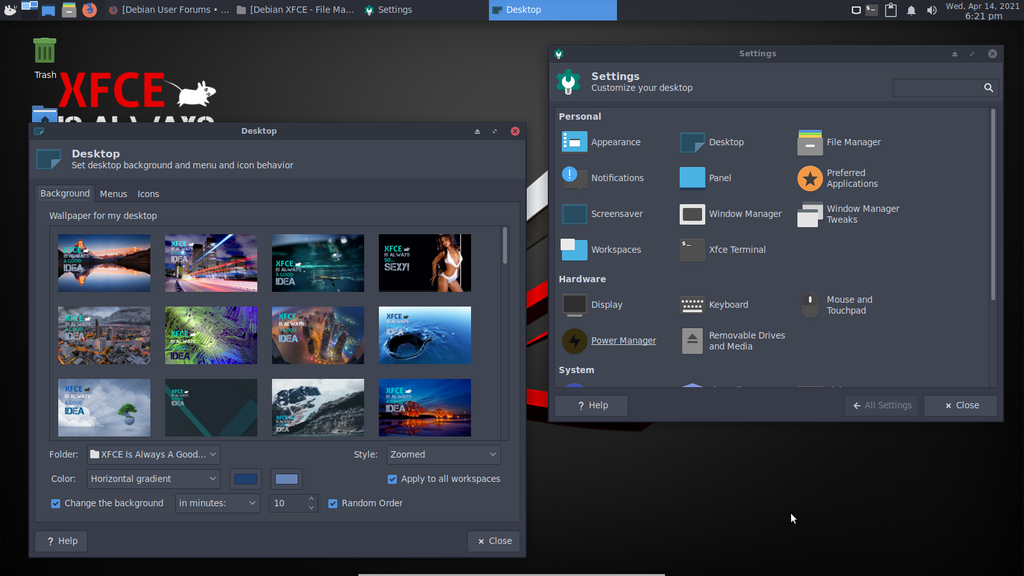Select the red bridge at dusk wallpaper
The height and width of the screenshot is (576, 1024).
pos(424,408)
